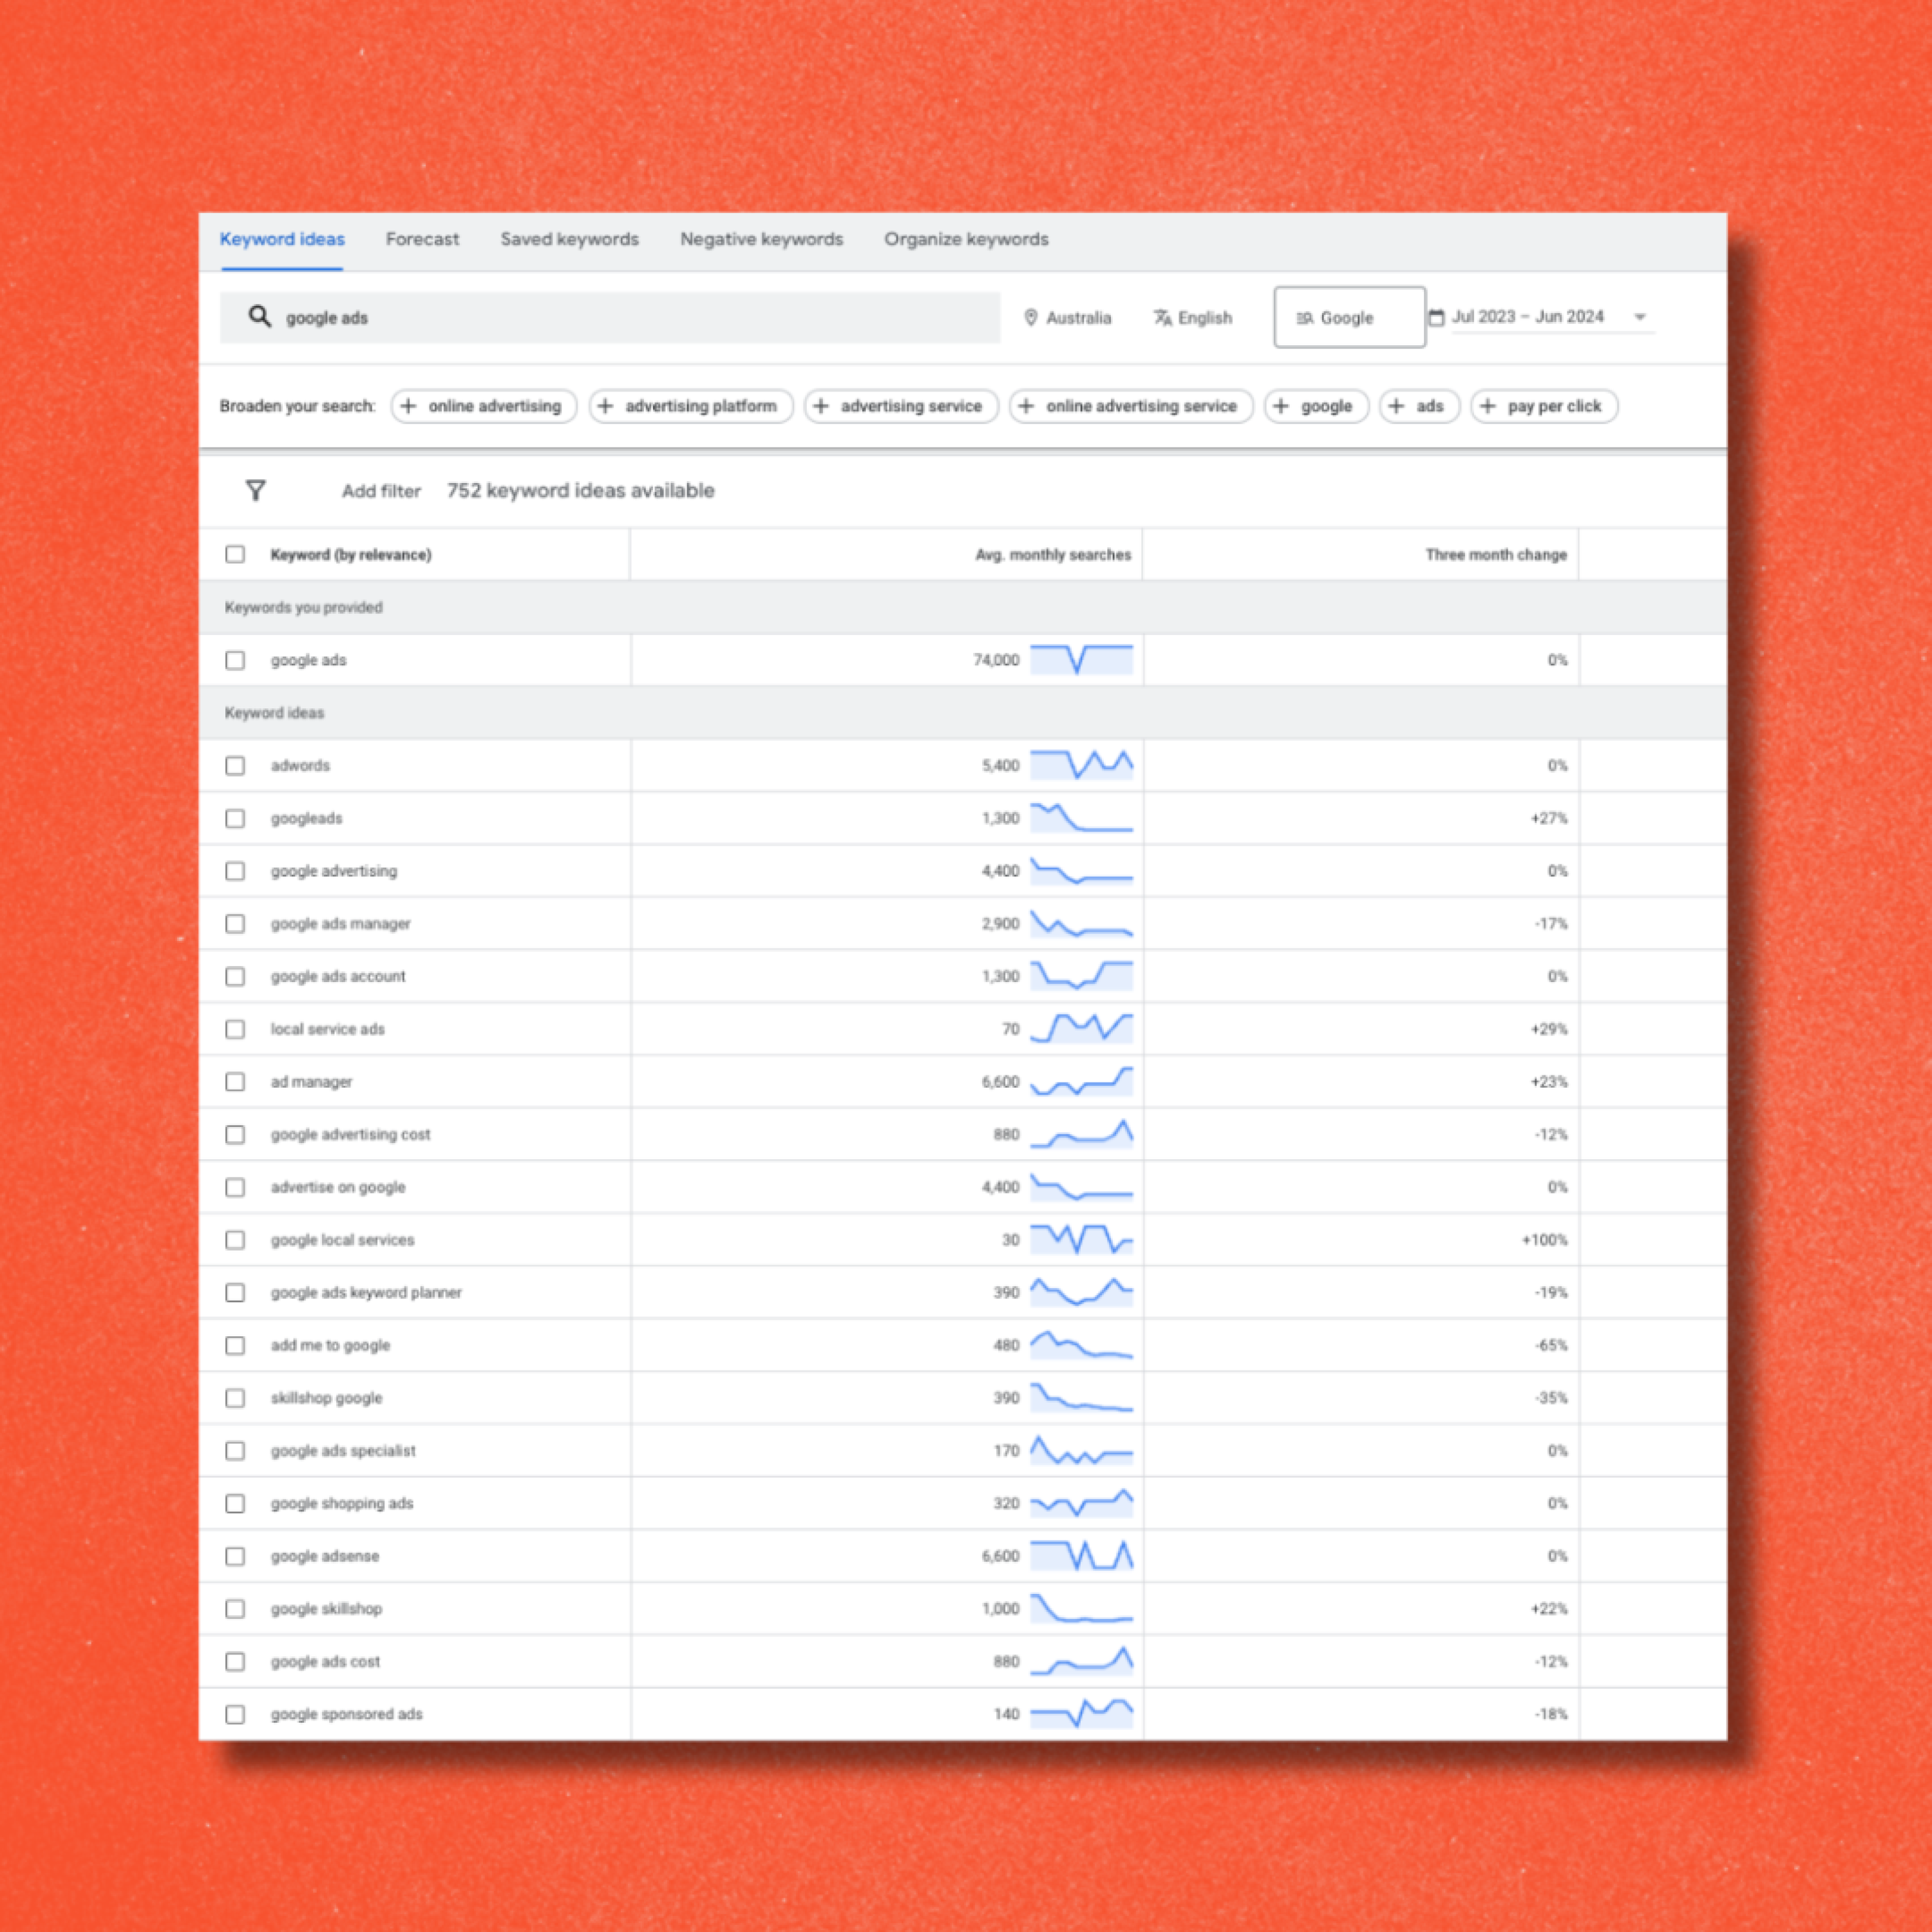Click the google ads search input field

point(610,317)
